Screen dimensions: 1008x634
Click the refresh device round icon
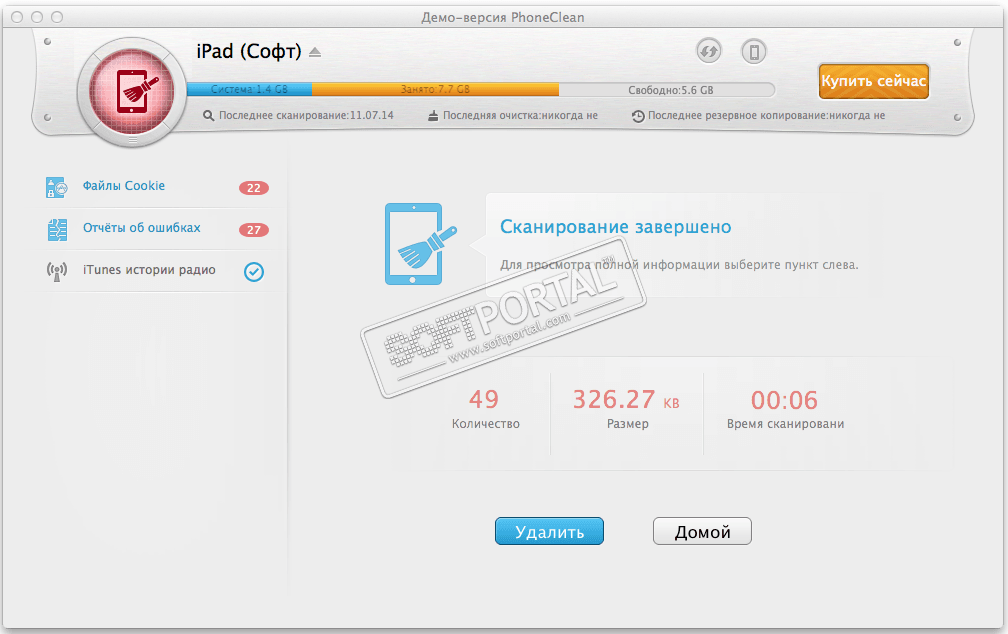708,51
